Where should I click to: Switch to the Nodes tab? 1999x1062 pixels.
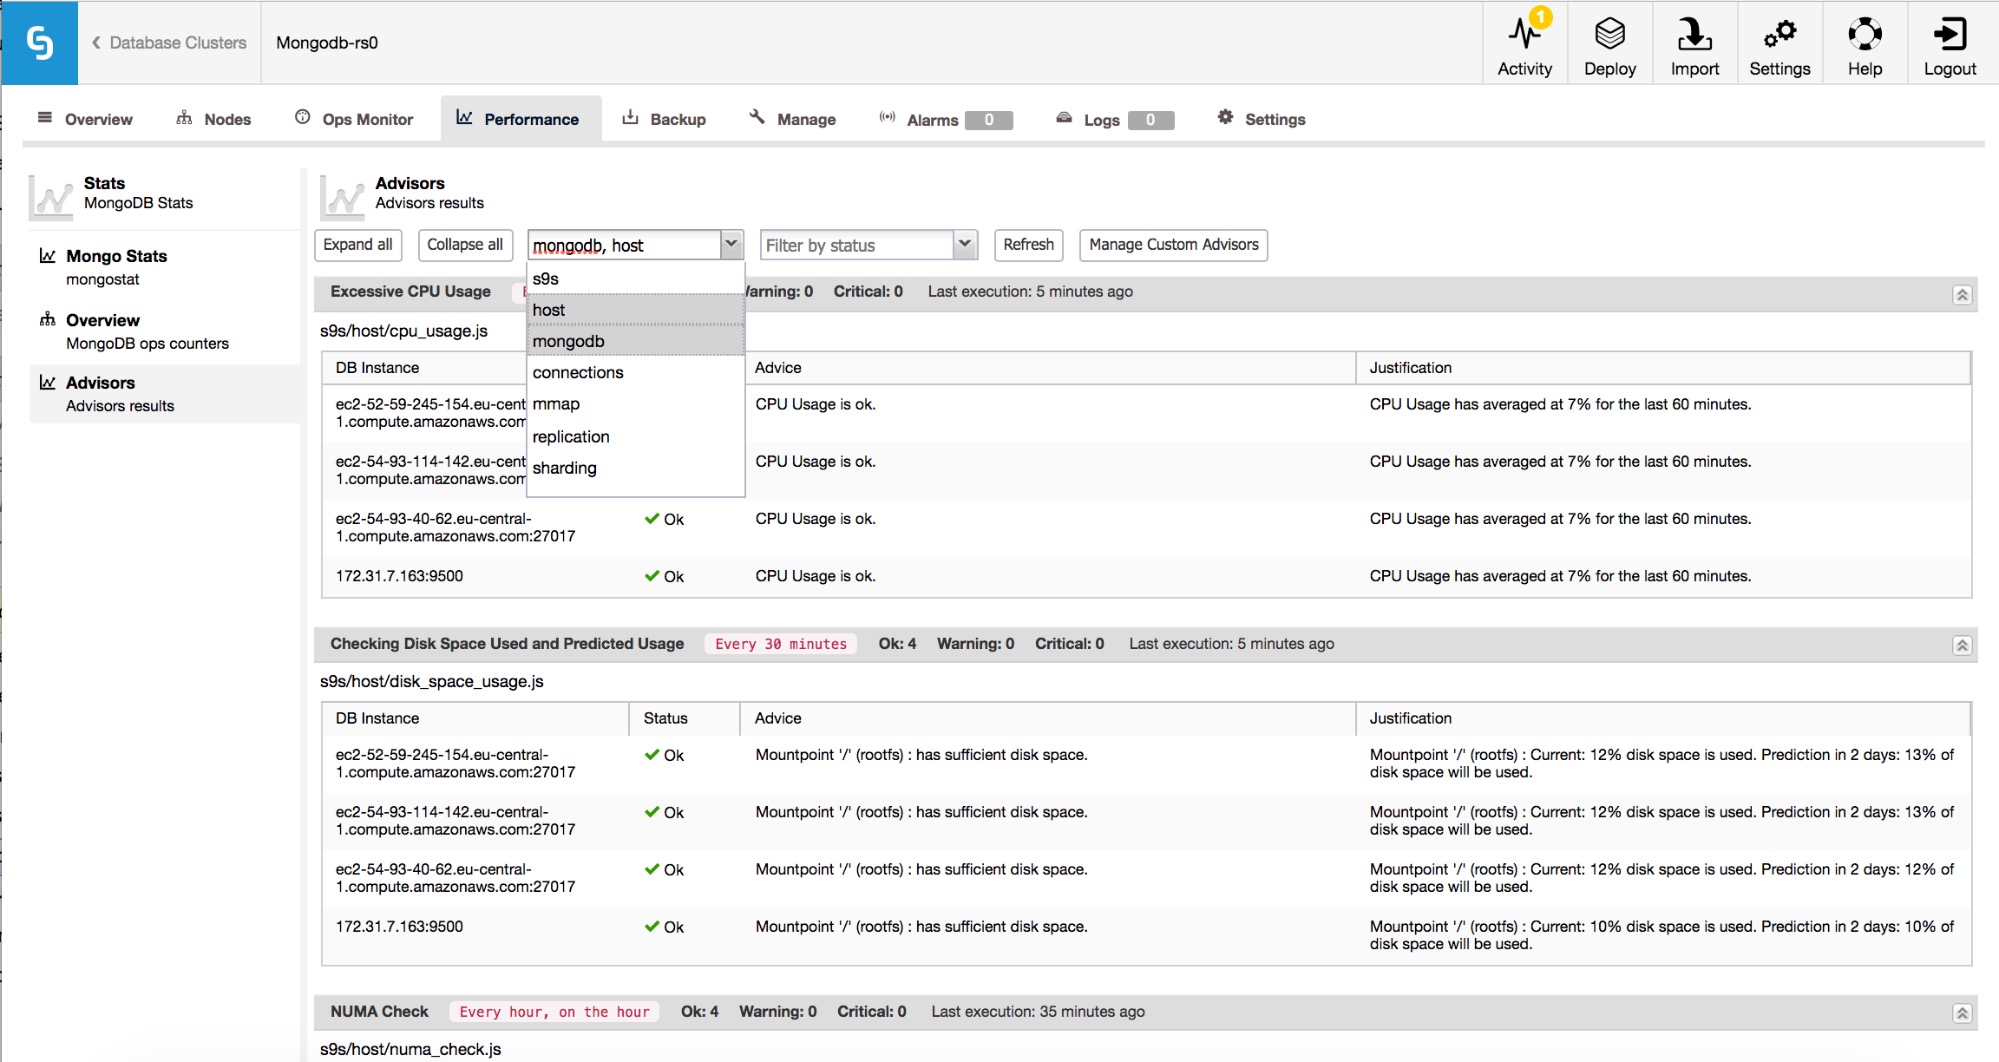[x=214, y=119]
